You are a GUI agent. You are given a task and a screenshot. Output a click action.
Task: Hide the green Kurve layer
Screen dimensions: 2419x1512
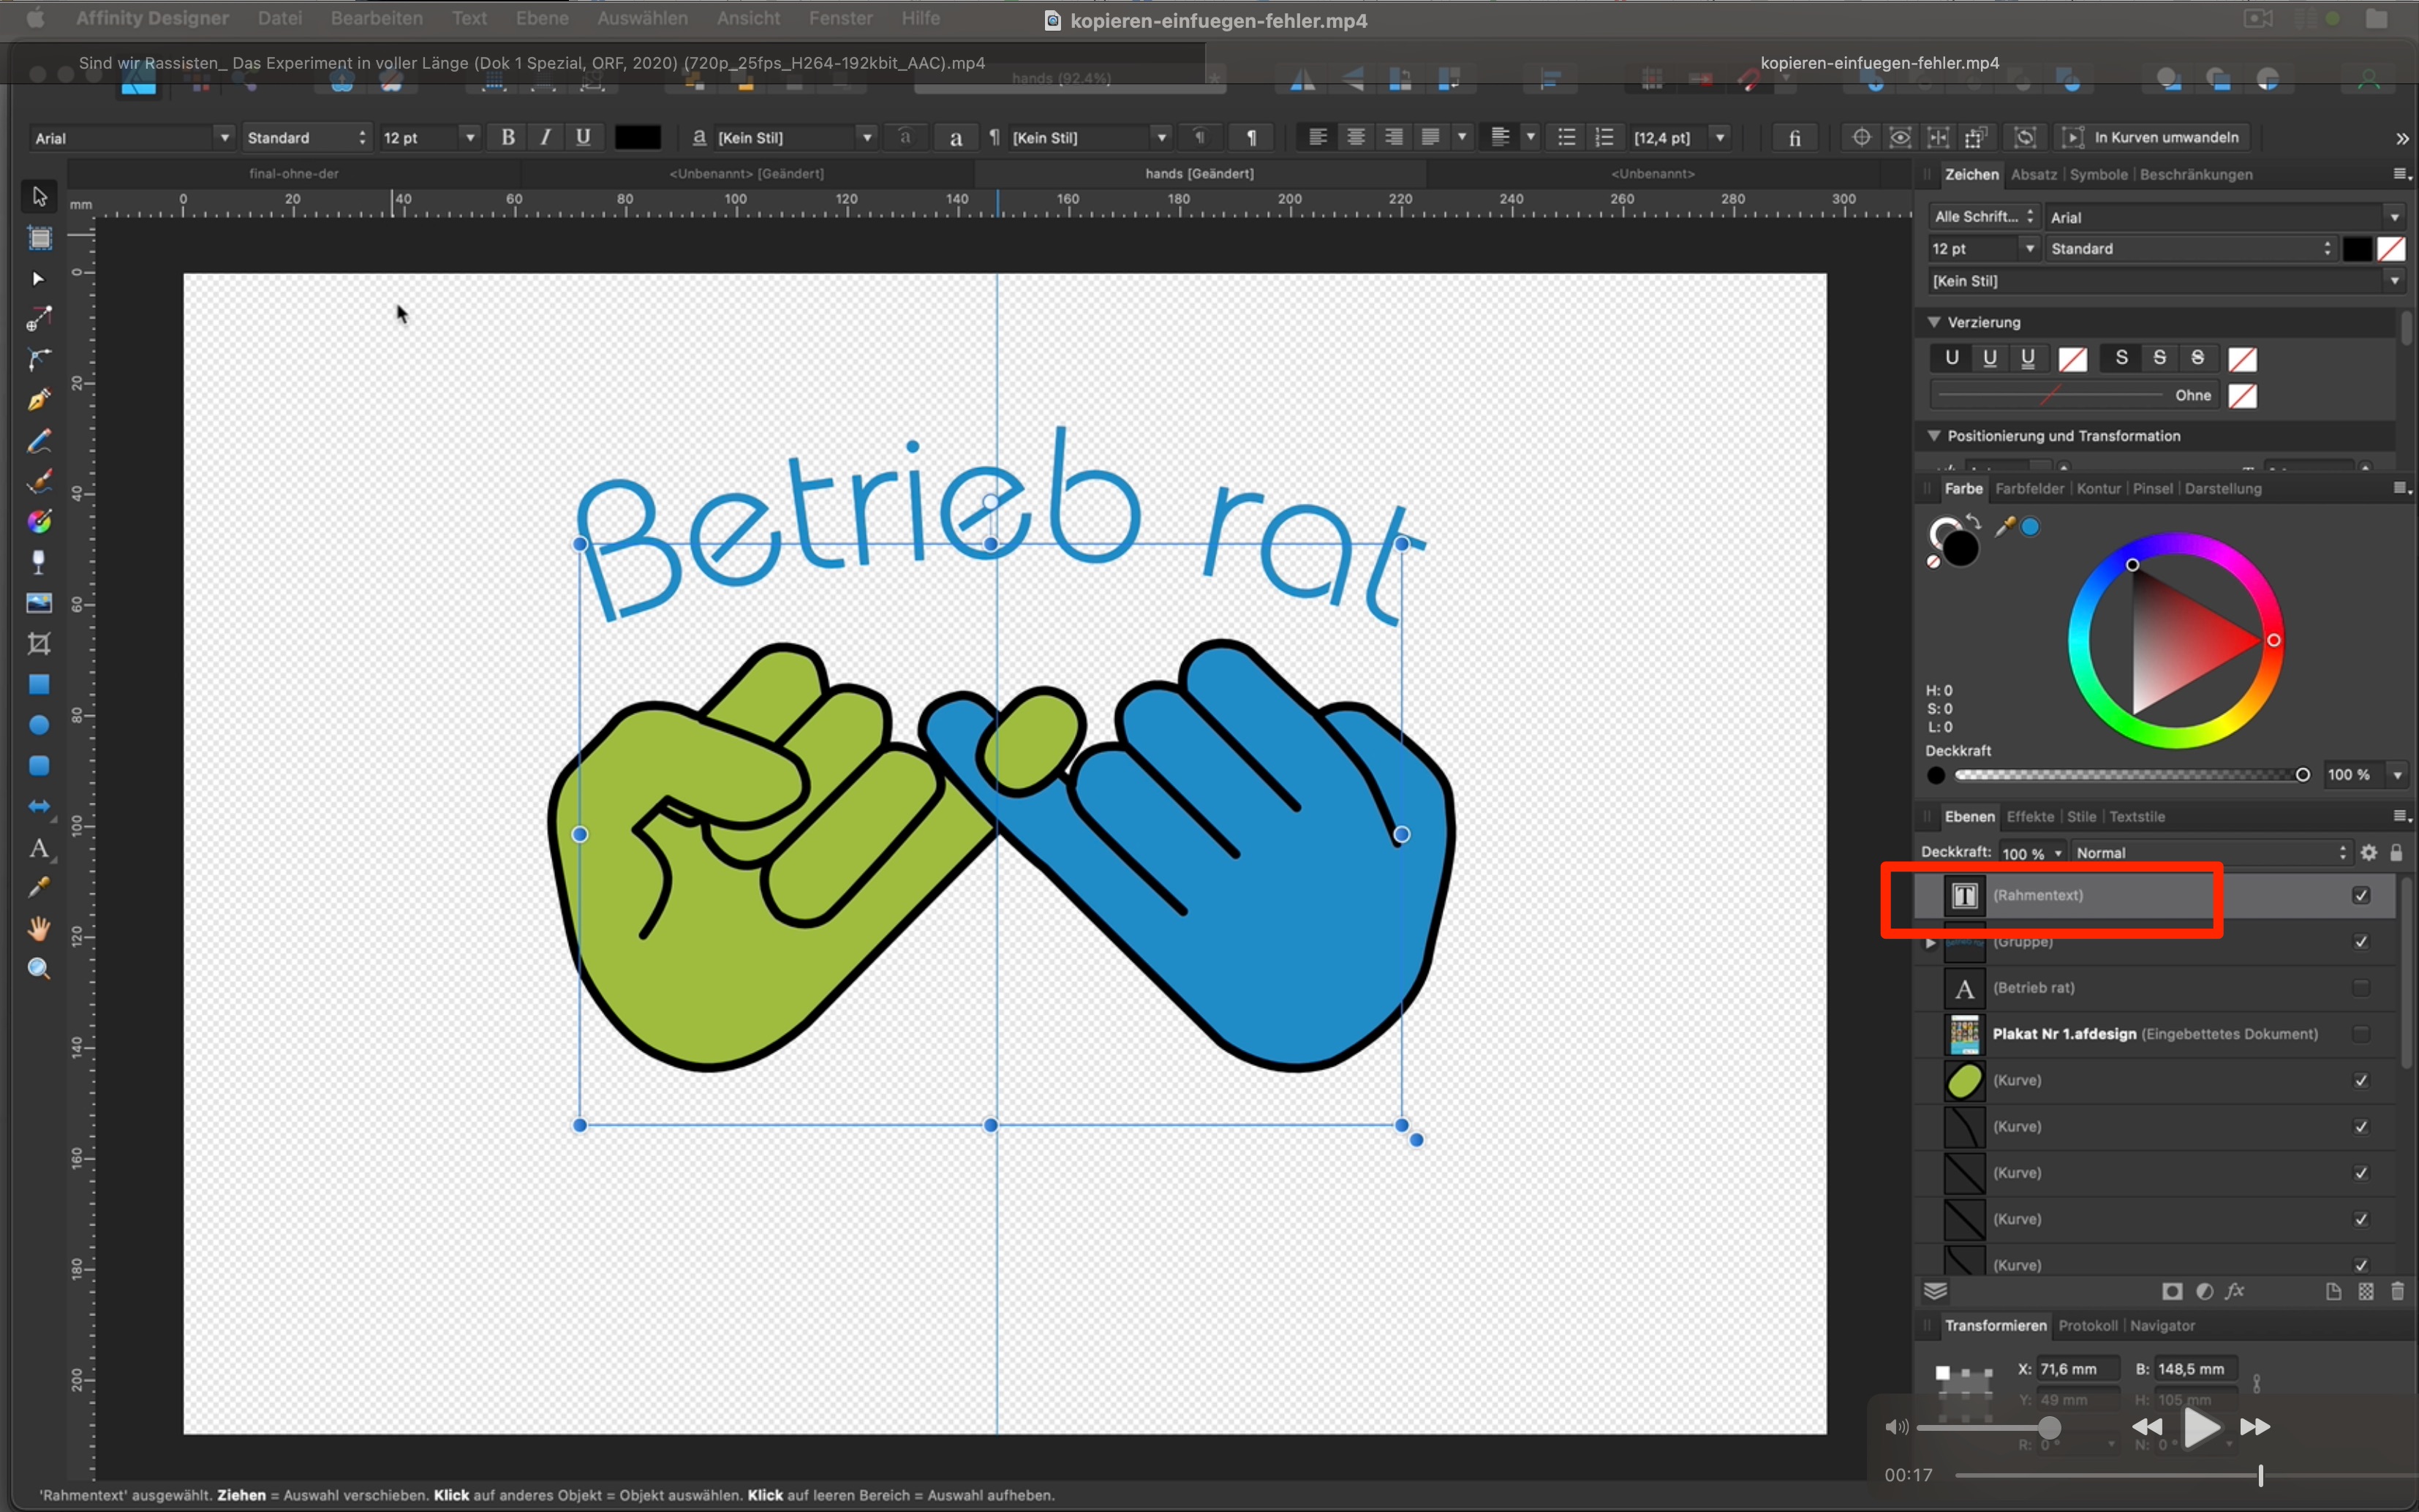pyautogui.click(x=2361, y=1080)
